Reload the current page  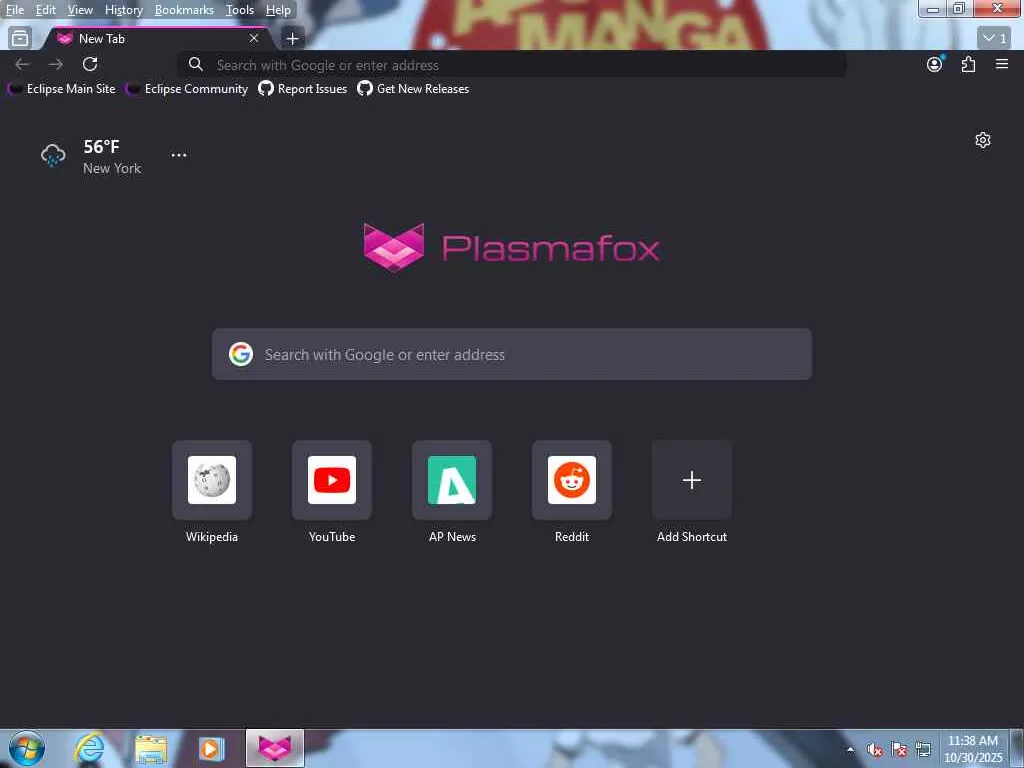point(90,64)
